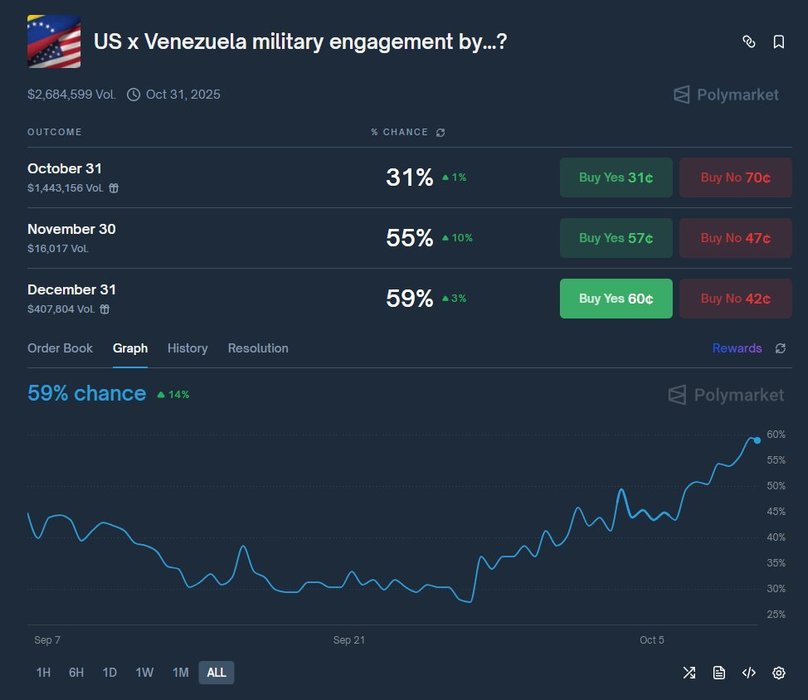Open the embed code icon

tap(748, 672)
